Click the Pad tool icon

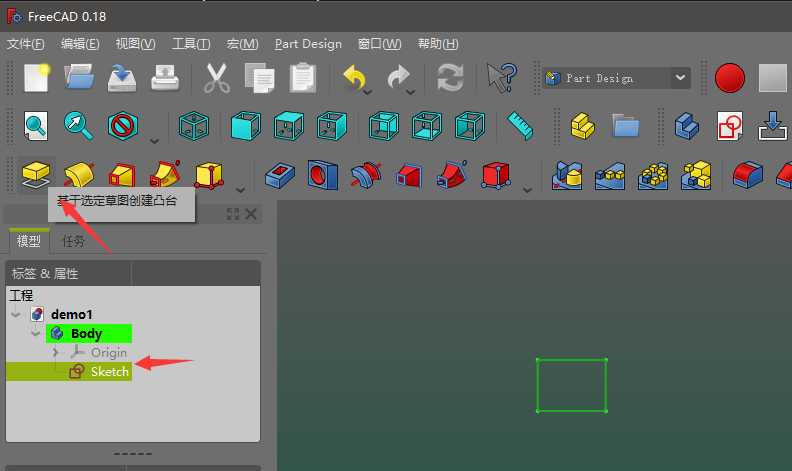(36, 175)
